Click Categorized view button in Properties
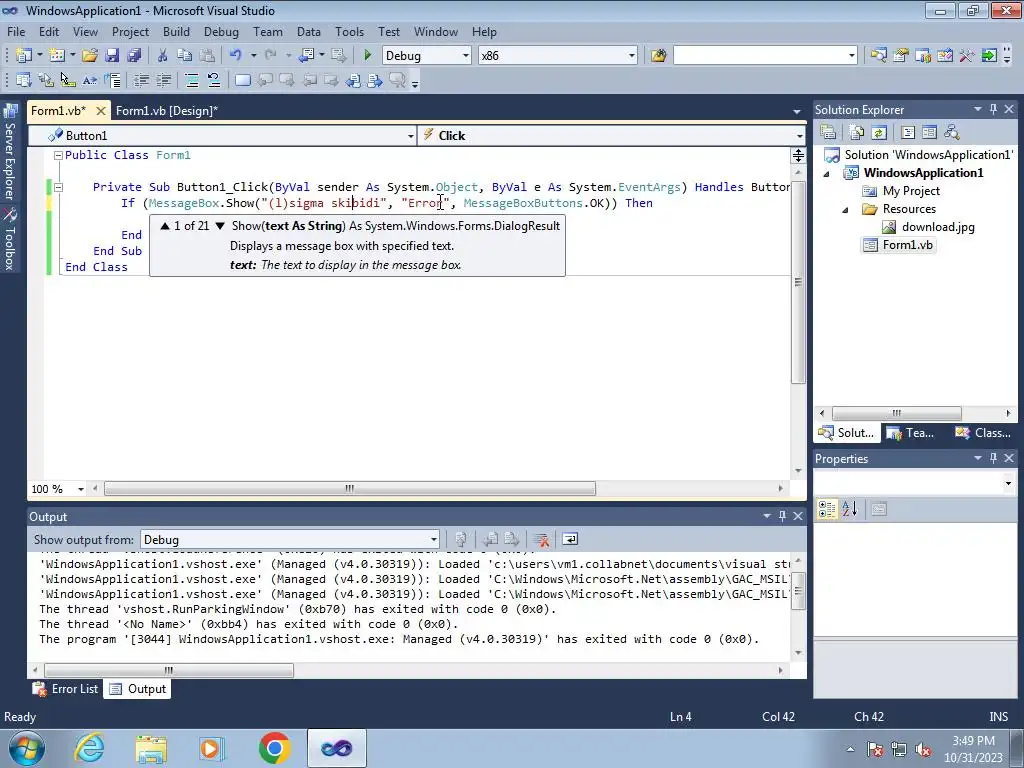The image size is (1024, 768). (827, 509)
